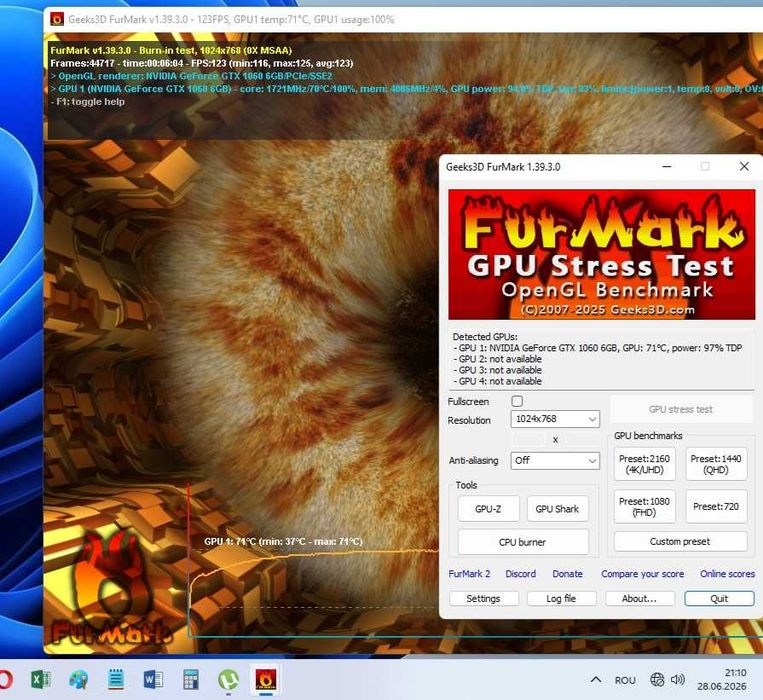Start the GPU stress test button
The image size is (763, 700).
click(680, 410)
